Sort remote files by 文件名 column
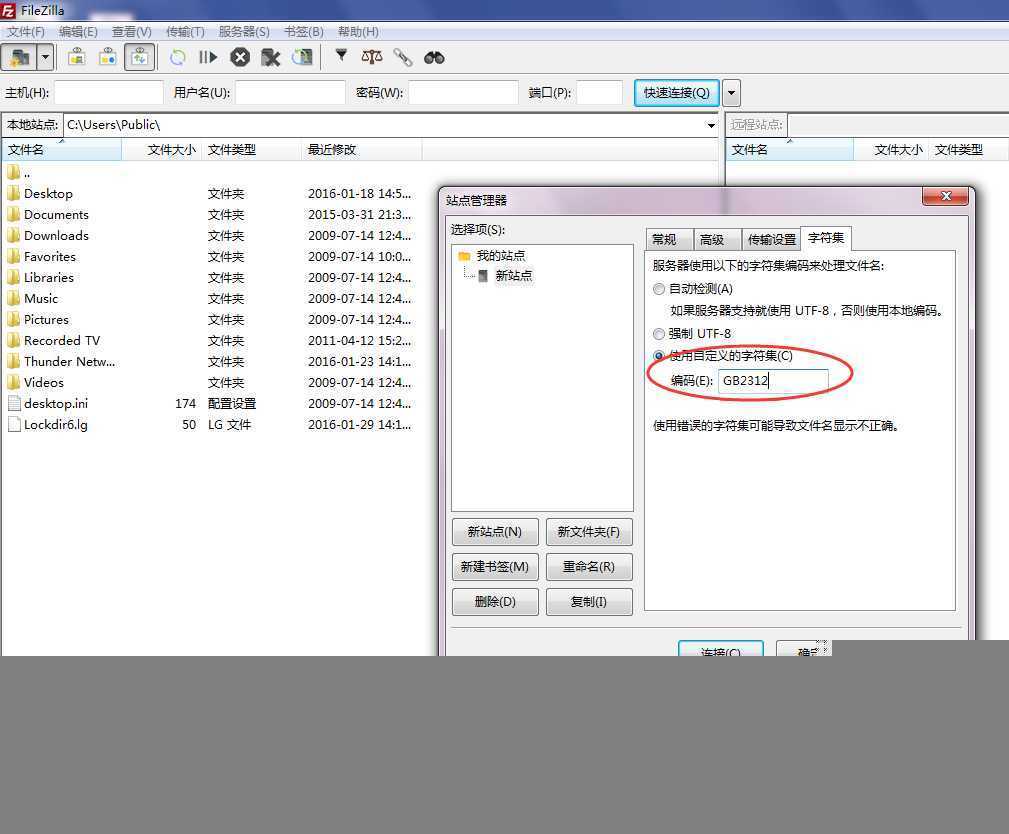Image resolution: width=1009 pixels, height=834 pixels. click(x=790, y=149)
